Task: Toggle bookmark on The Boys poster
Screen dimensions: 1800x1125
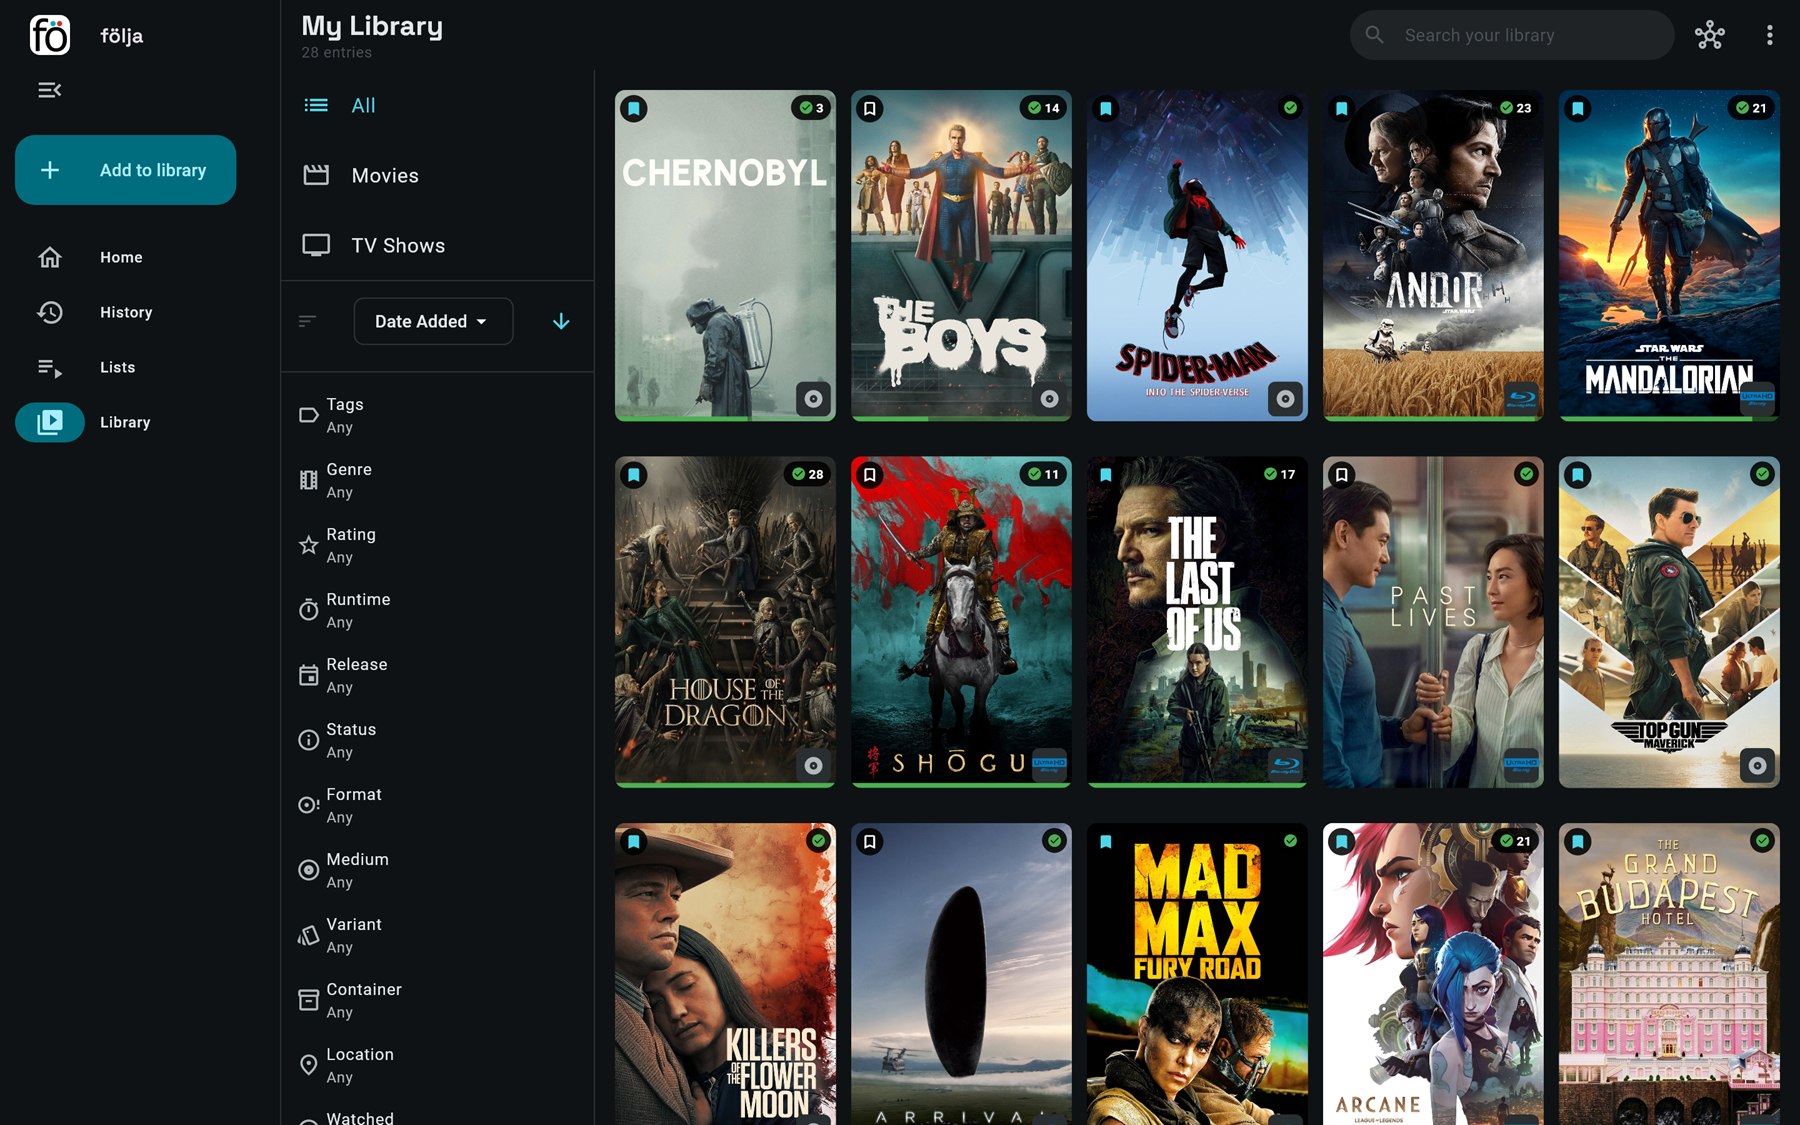Action: coord(870,108)
